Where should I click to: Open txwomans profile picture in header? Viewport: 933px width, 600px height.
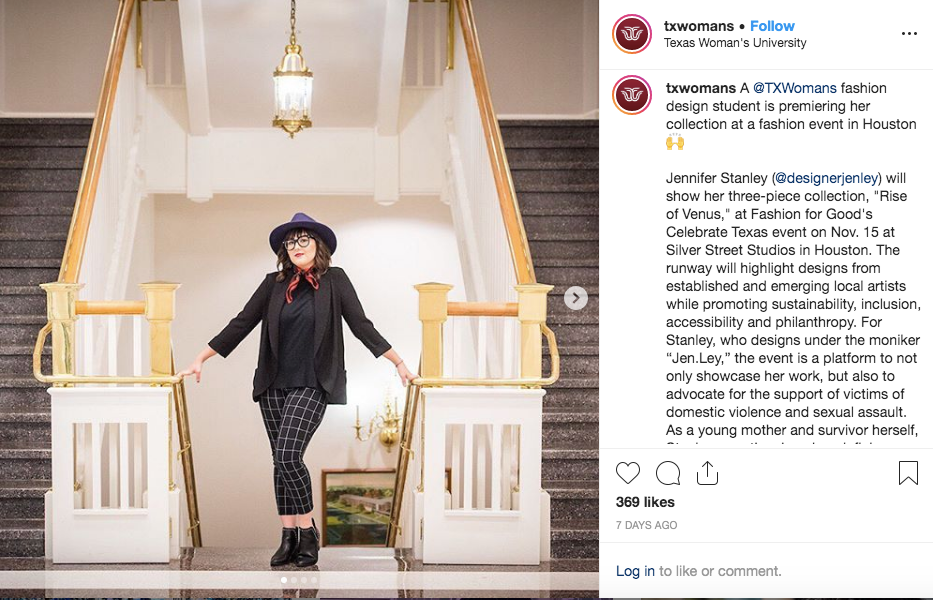632,34
